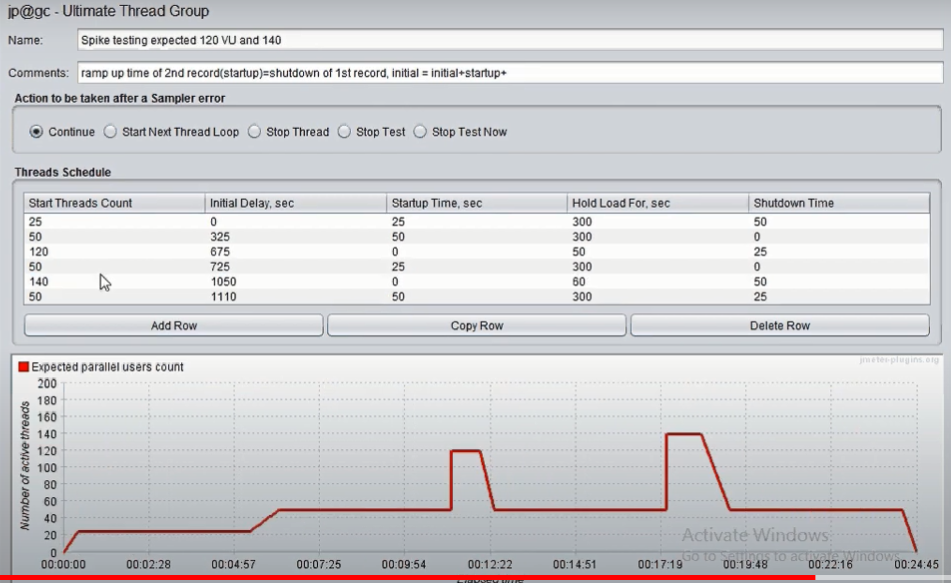Click the Initial Delay, sec column header

tap(295, 203)
